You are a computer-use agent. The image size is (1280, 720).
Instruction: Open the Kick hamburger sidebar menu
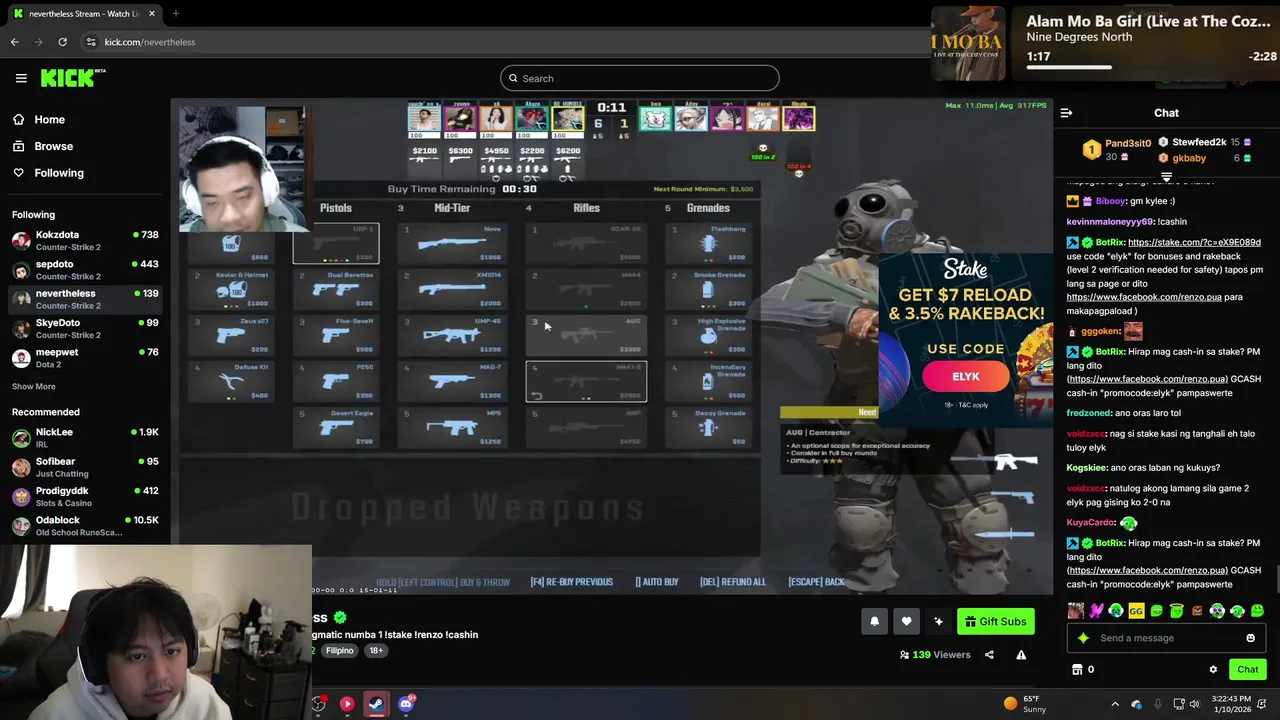[x=21, y=78]
